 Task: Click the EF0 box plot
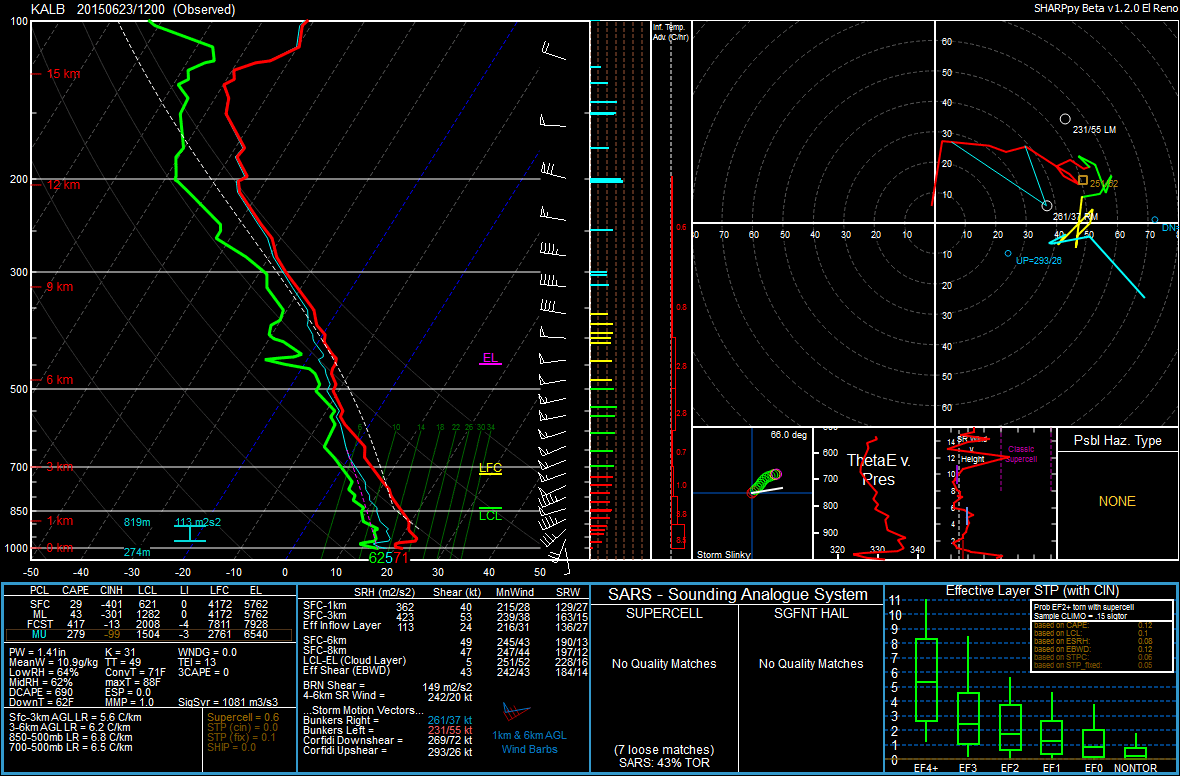[1092, 731]
